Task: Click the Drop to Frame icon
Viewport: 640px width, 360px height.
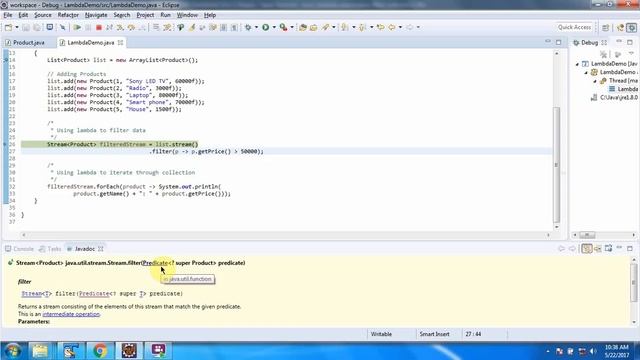Action: [x=156, y=27]
